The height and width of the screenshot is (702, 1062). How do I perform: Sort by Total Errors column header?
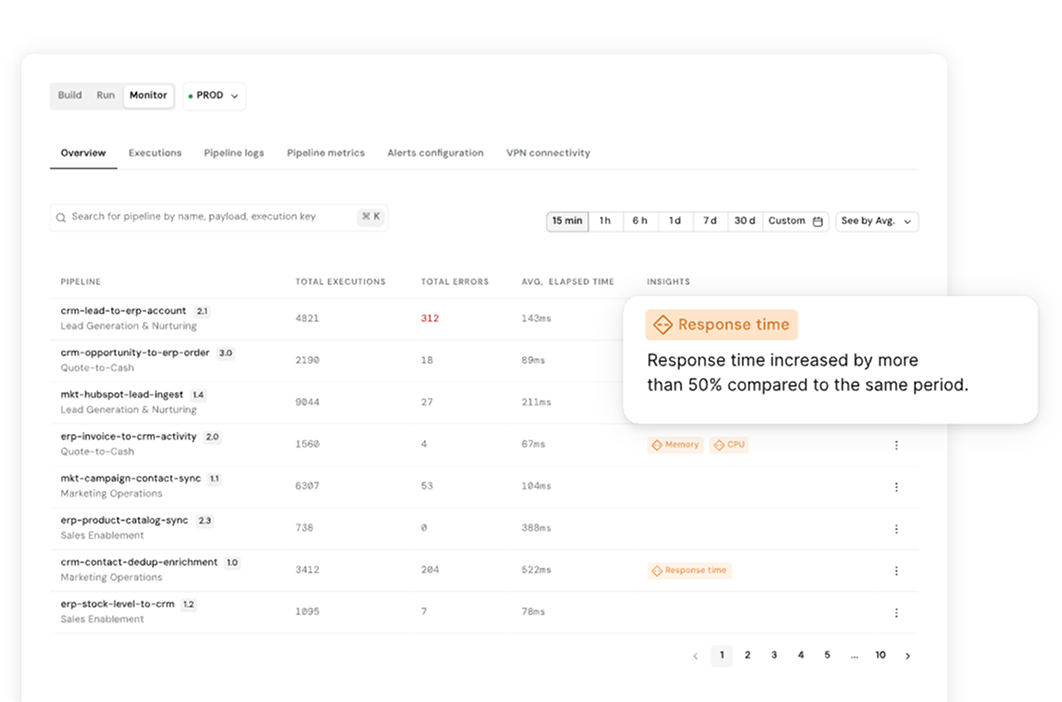[455, 282]
